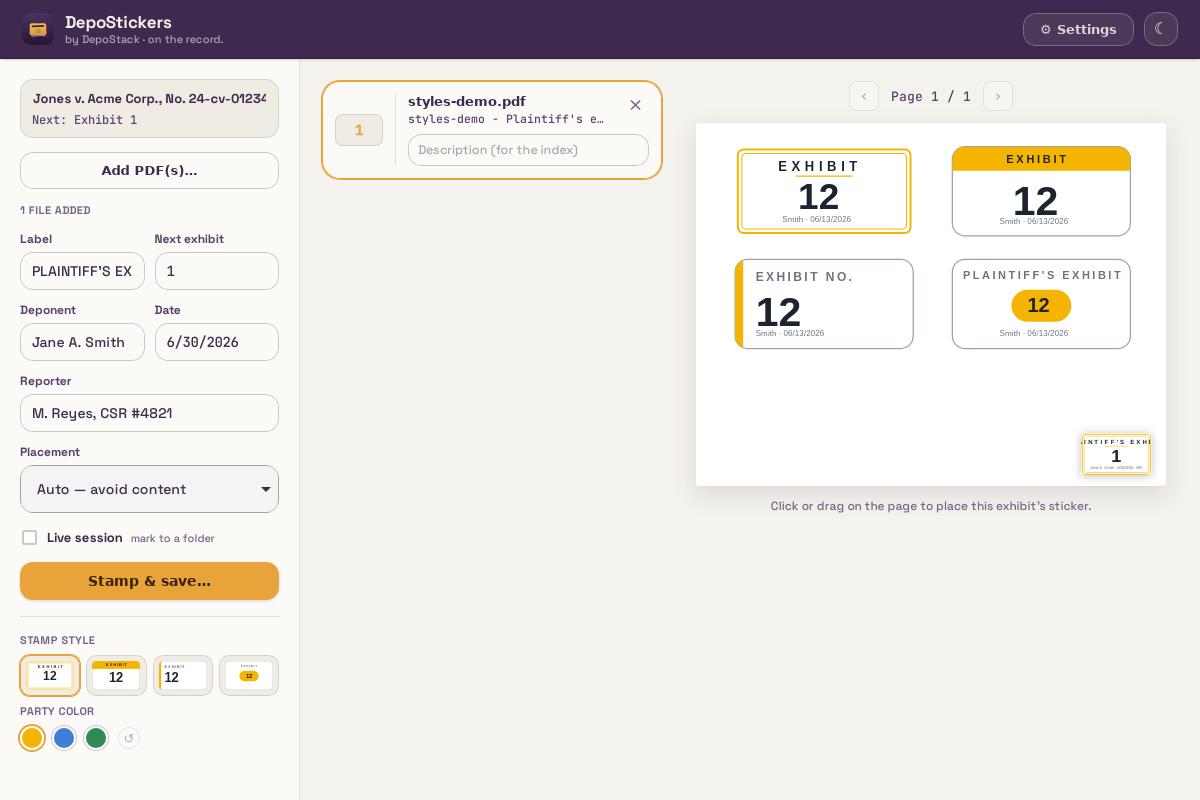Viewport: 1200px width, 800px height.
Task: Toggle dark mode moon icon
Action: (x=1161, y=29)
